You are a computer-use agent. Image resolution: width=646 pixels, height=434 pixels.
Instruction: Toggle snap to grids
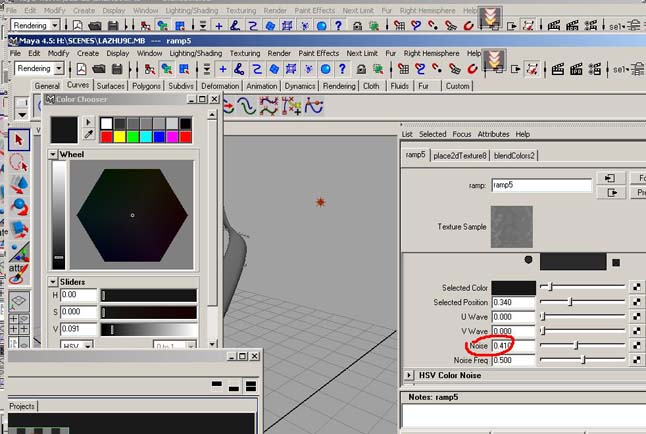point(403,69)
